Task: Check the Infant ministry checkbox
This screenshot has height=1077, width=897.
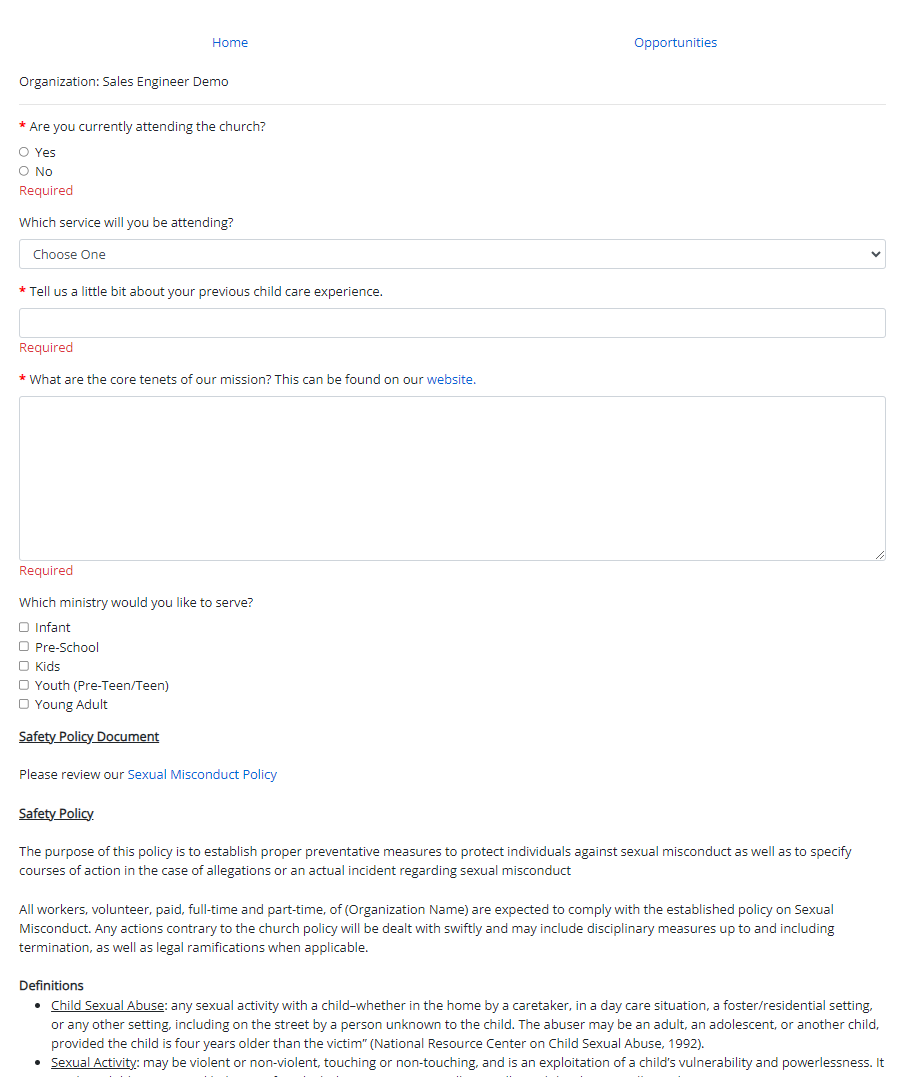Action: 24,627
